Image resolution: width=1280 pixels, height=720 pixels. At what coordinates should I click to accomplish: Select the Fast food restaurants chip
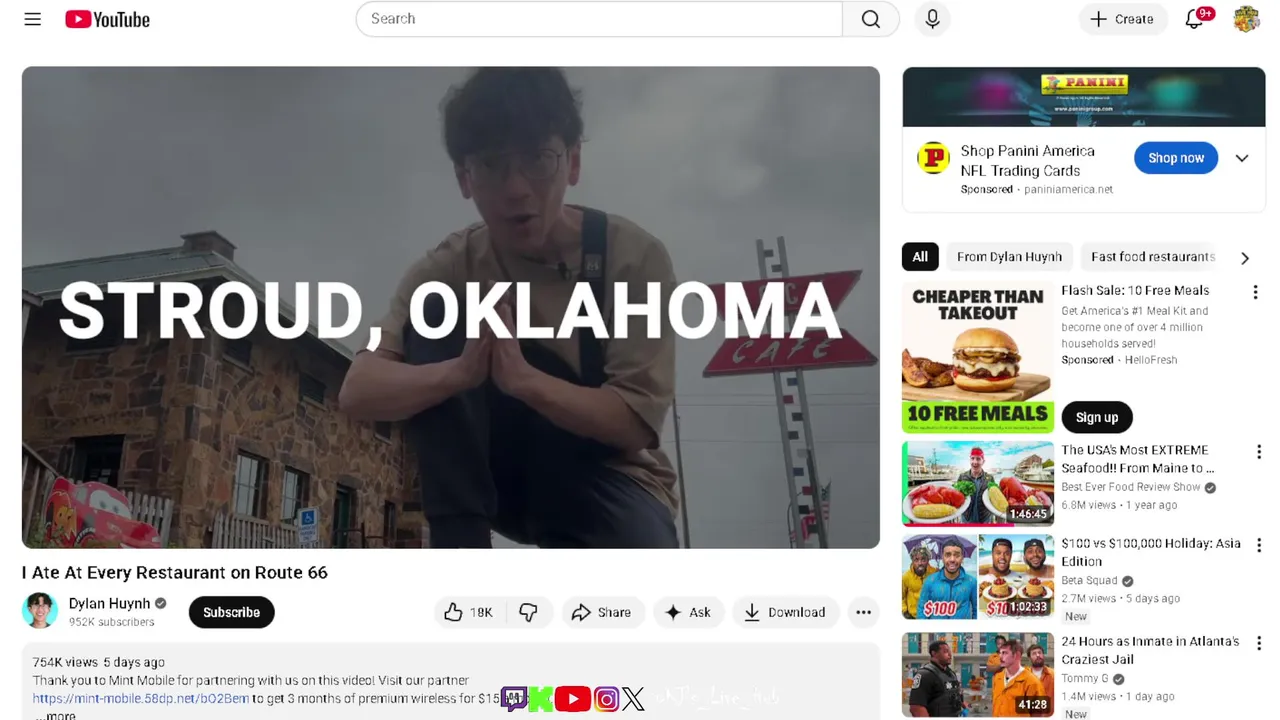coord(1152,257)
